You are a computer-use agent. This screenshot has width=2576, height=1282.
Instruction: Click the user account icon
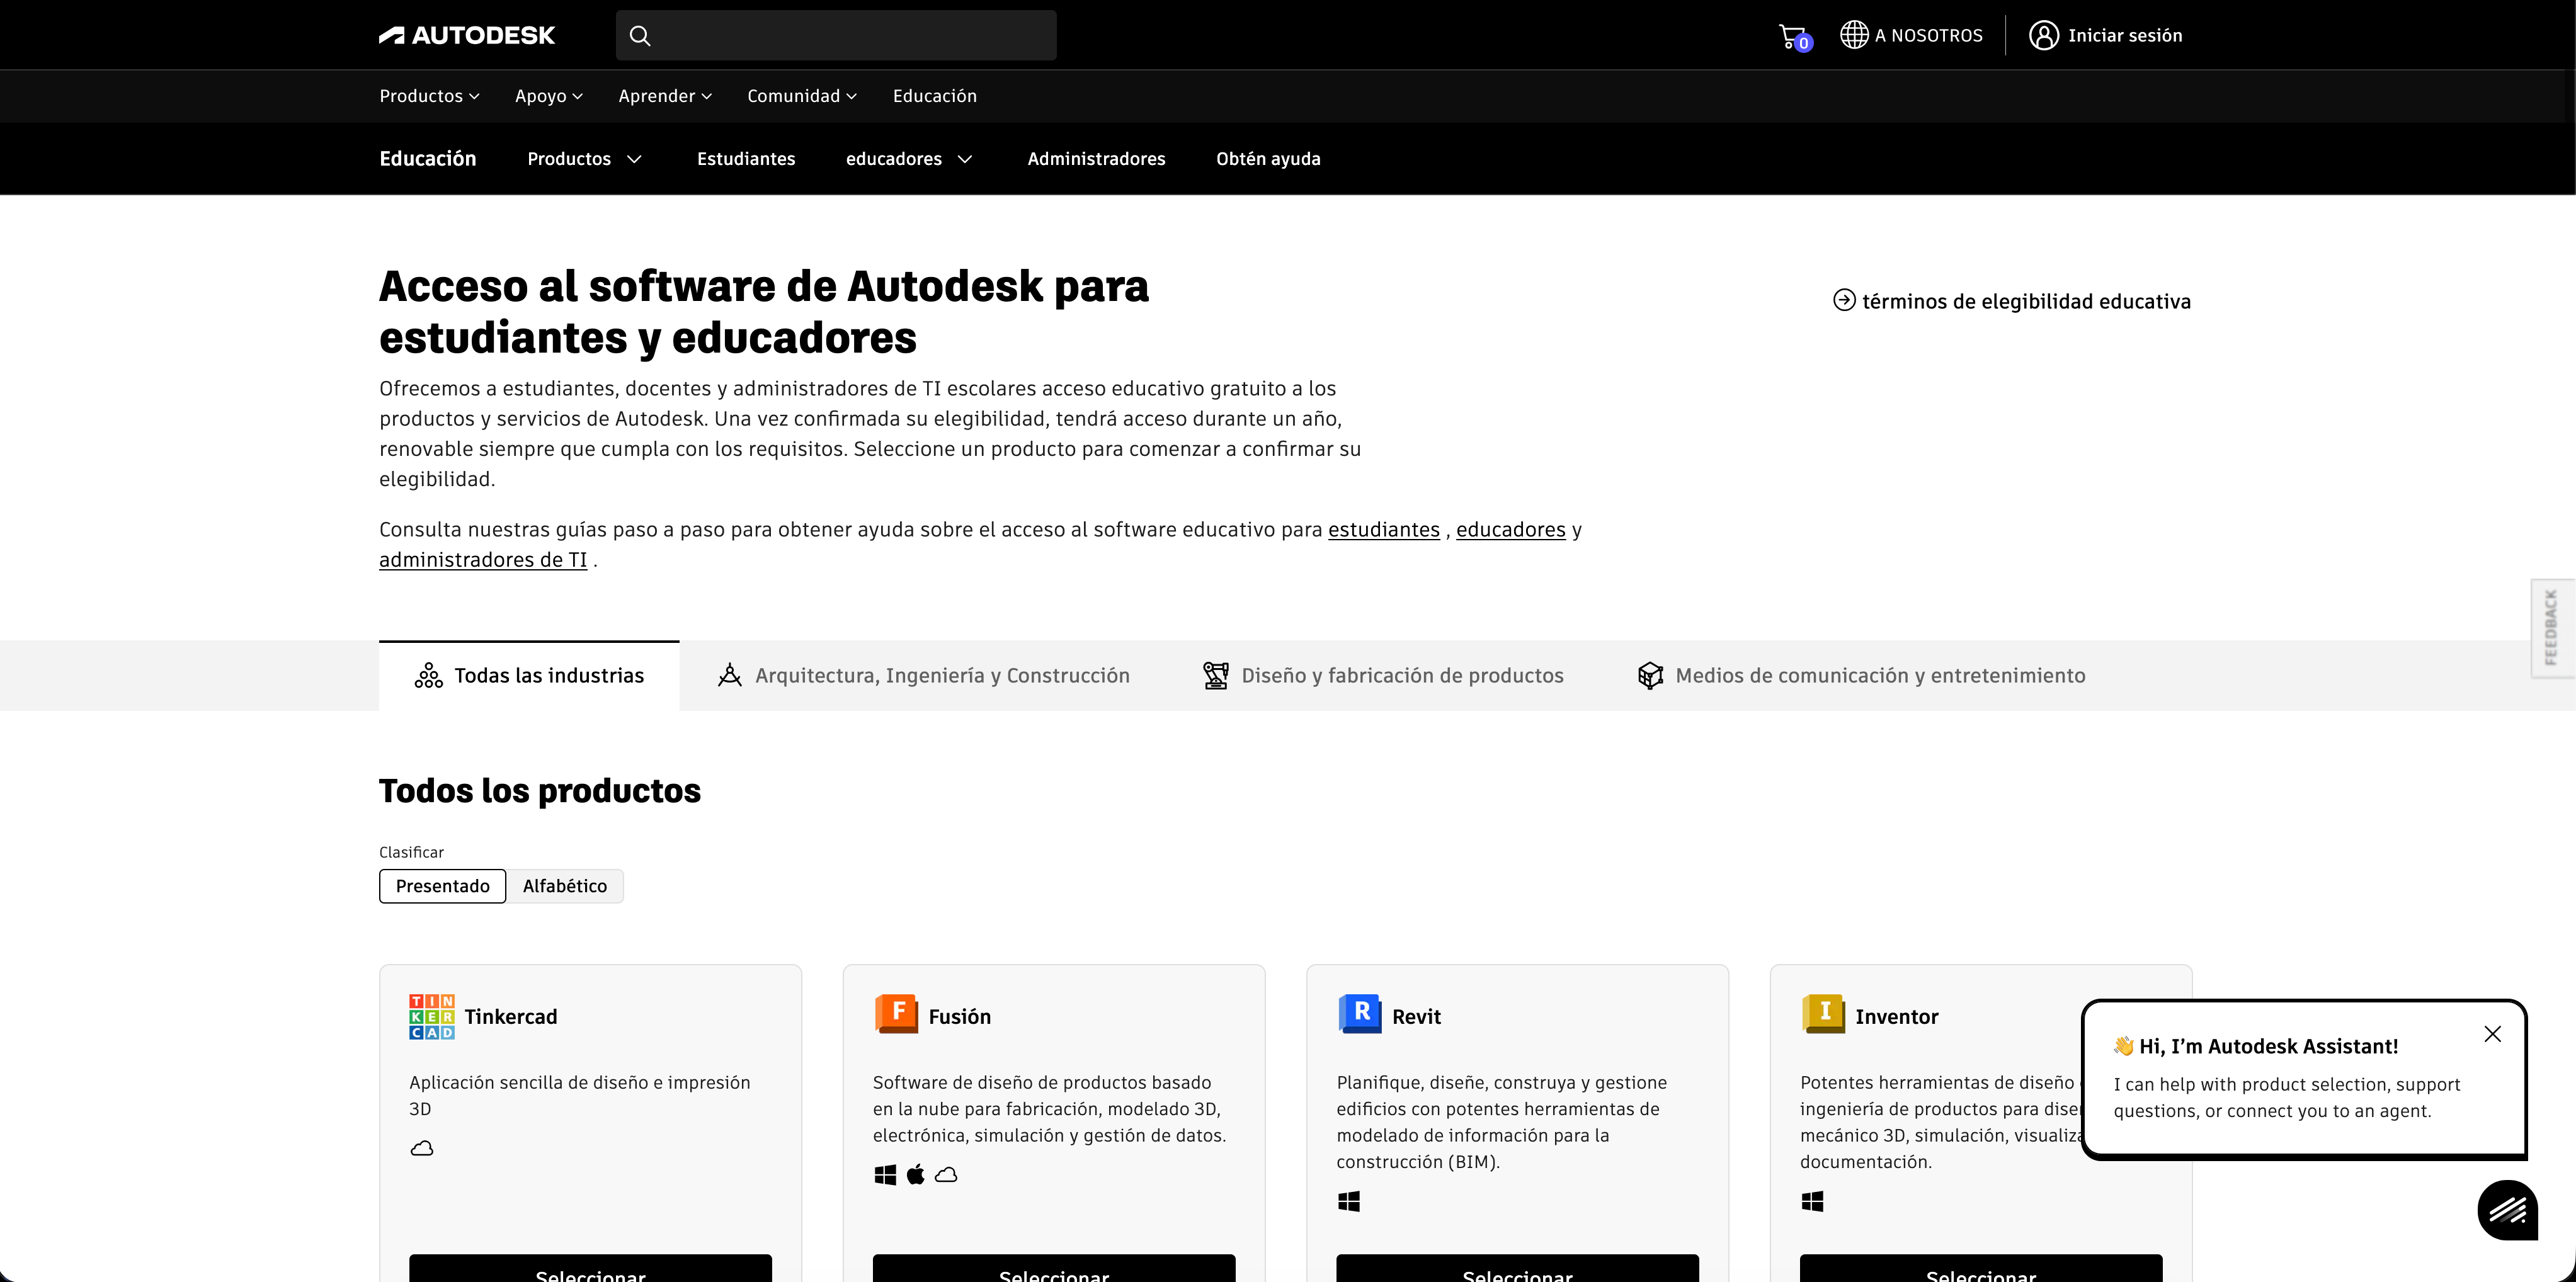click(x=2043, y=35)
